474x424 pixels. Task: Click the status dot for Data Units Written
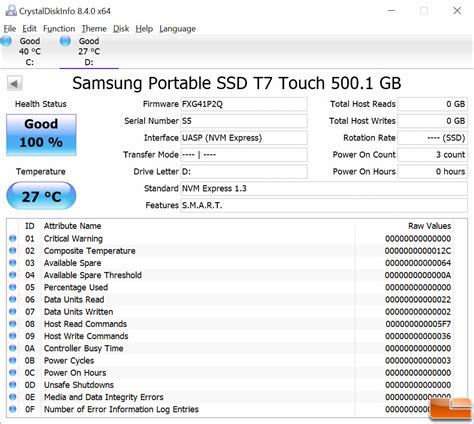point(13,311)
